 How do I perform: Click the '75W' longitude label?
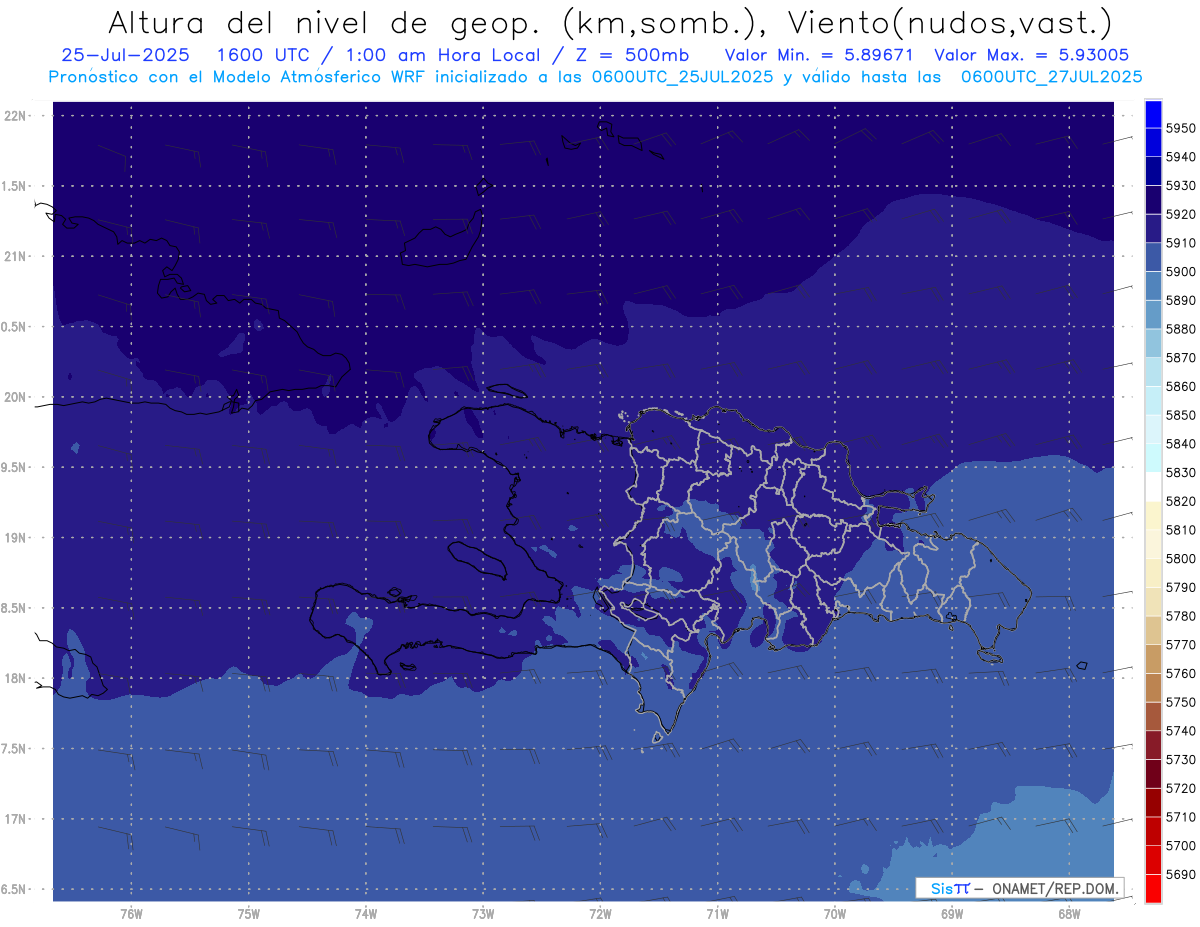point(249,914)
